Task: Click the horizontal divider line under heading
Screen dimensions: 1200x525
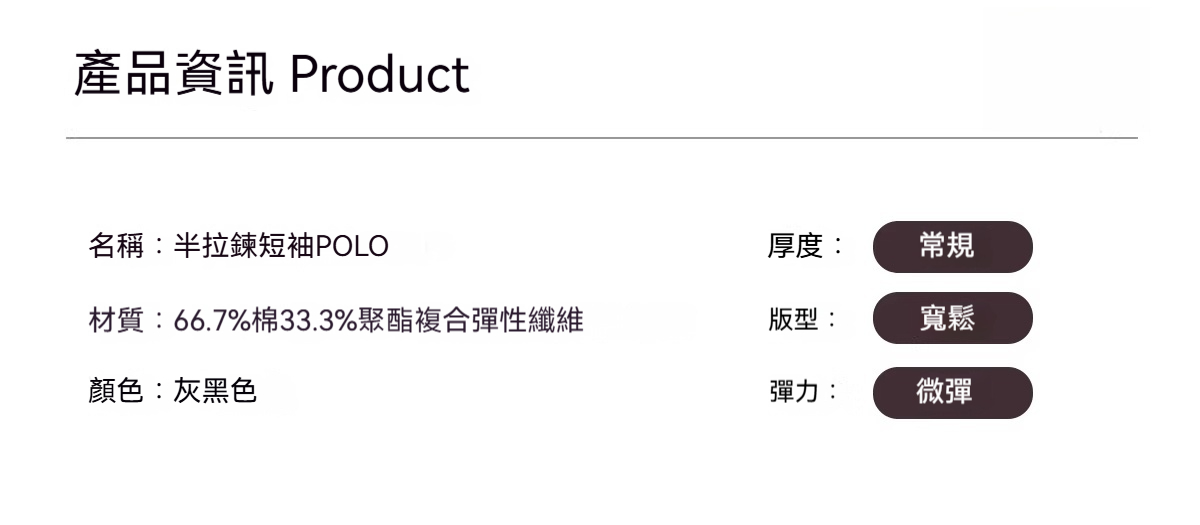Action: 600,138
